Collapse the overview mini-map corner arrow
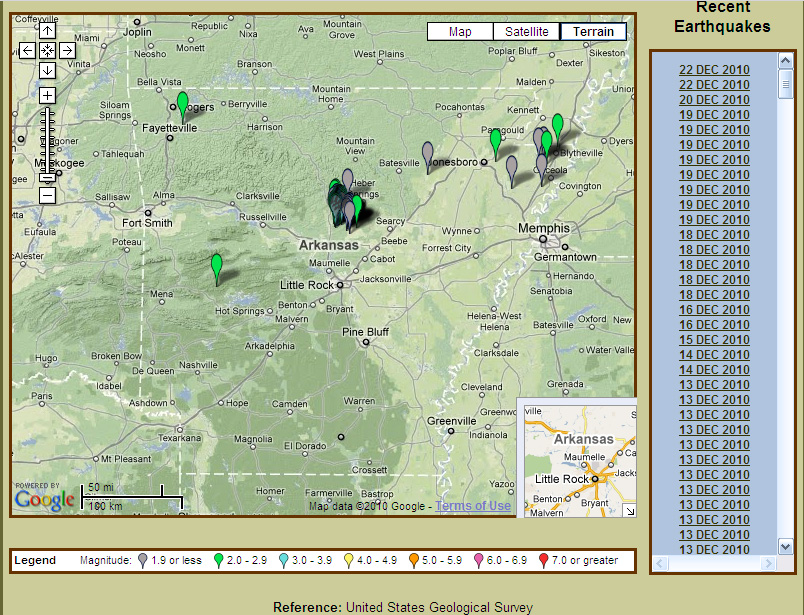Image resolution: width=804 pixels, height=615 pixels. [629, 510]
